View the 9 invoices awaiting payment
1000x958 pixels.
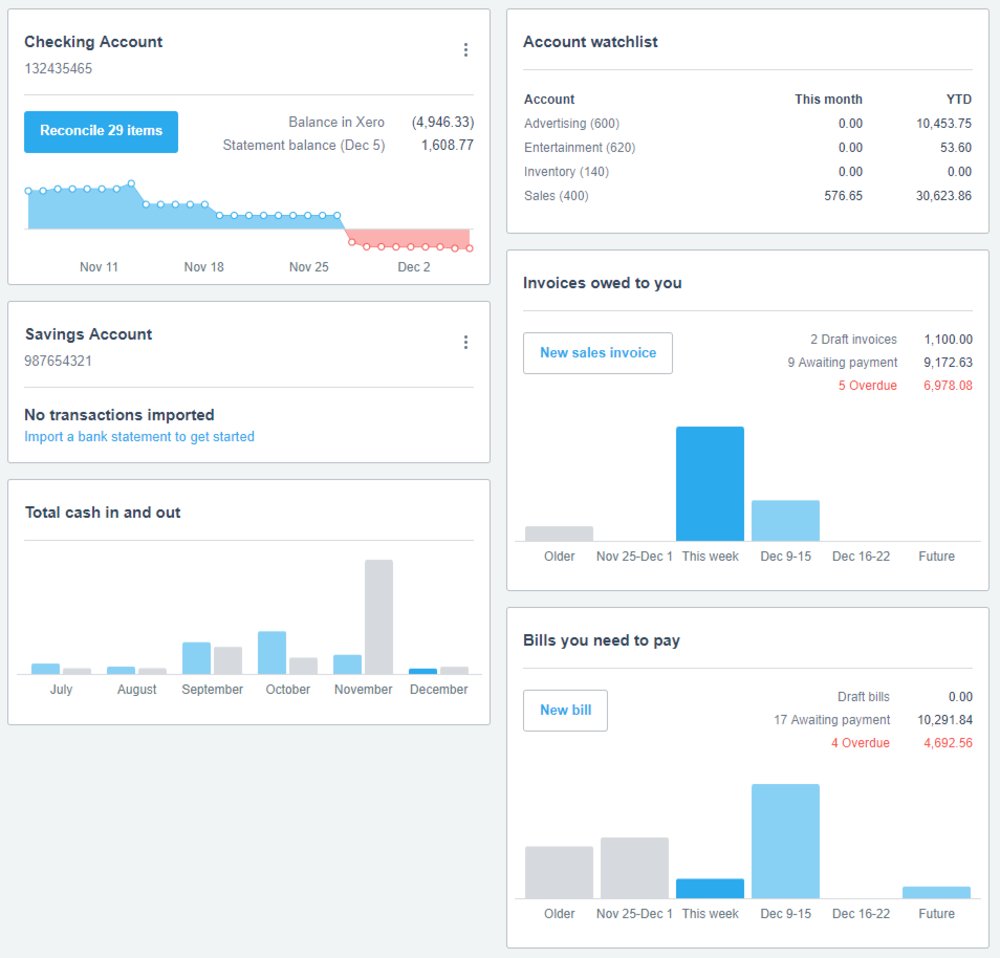click(841, 362)
